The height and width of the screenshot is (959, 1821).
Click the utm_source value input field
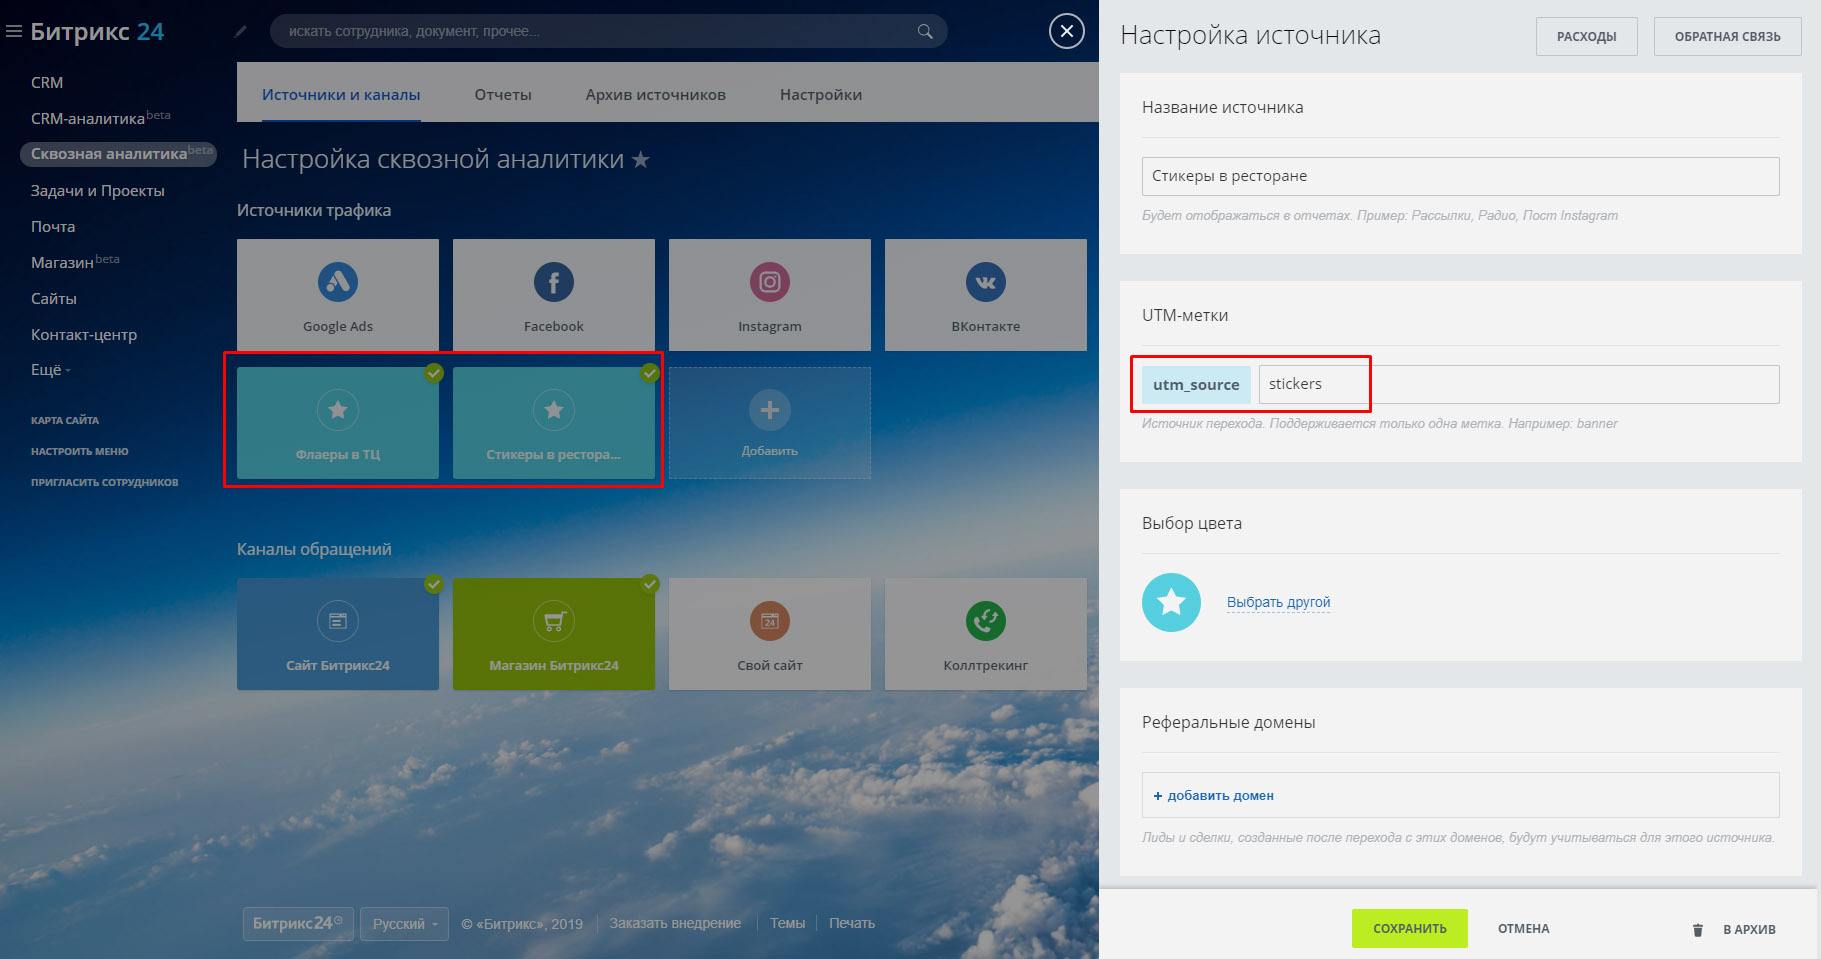click(1519, 384)
